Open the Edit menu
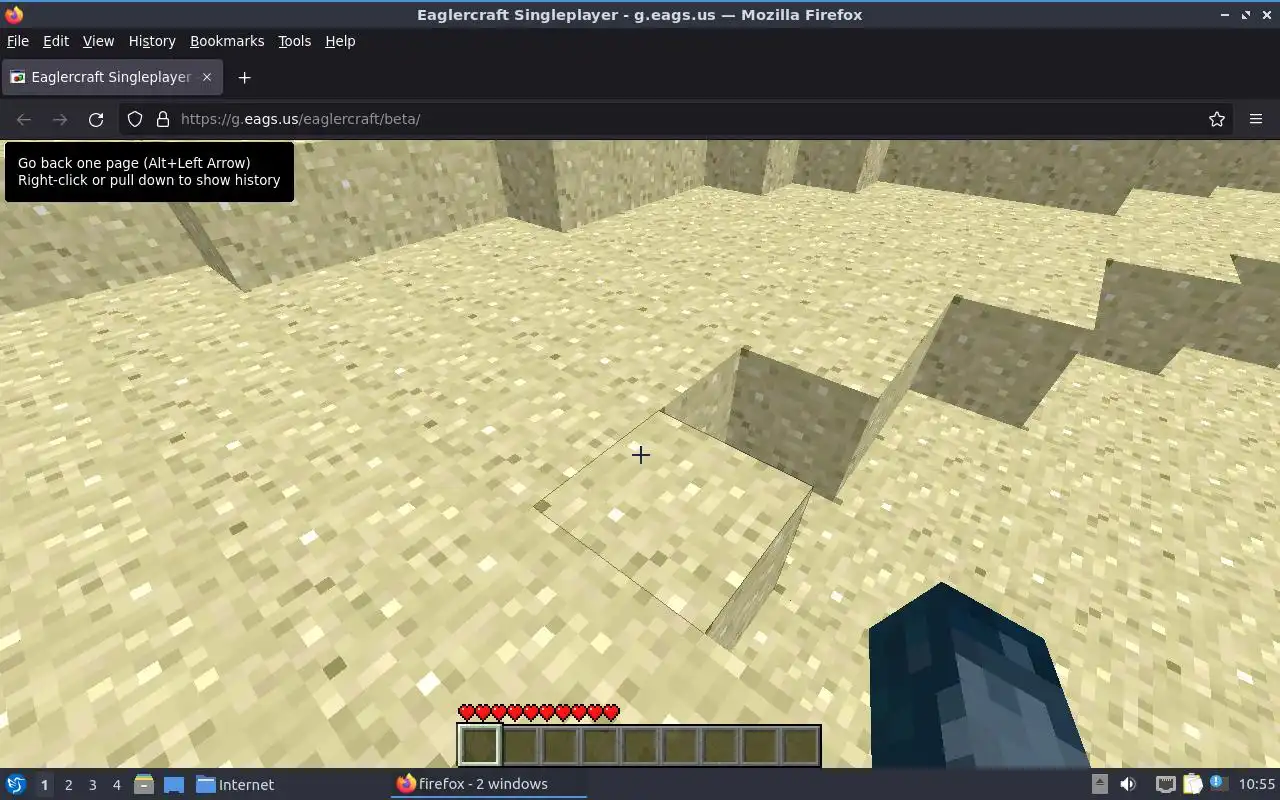This screenshot has height=800, width=1280. point(56,41)
